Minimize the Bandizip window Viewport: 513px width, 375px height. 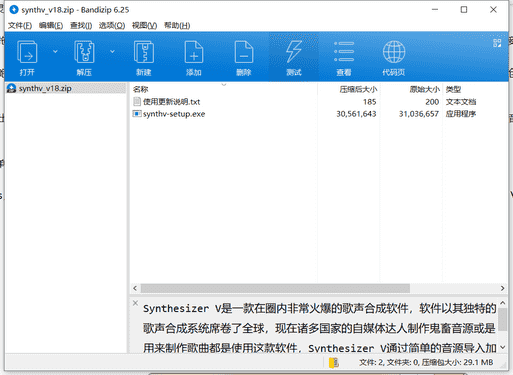tap(435, 10)
